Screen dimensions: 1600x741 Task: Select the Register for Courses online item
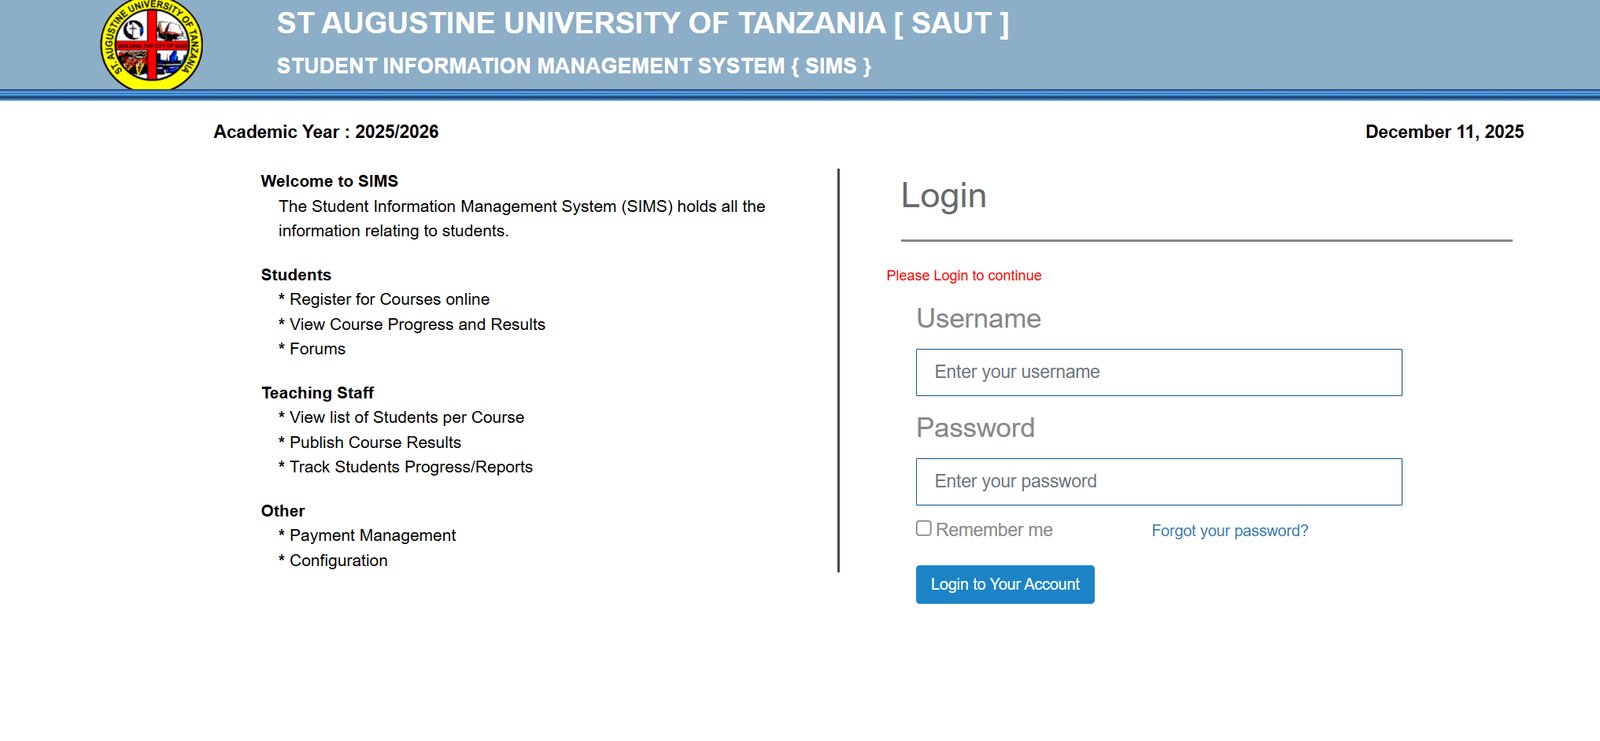point(389,299)
